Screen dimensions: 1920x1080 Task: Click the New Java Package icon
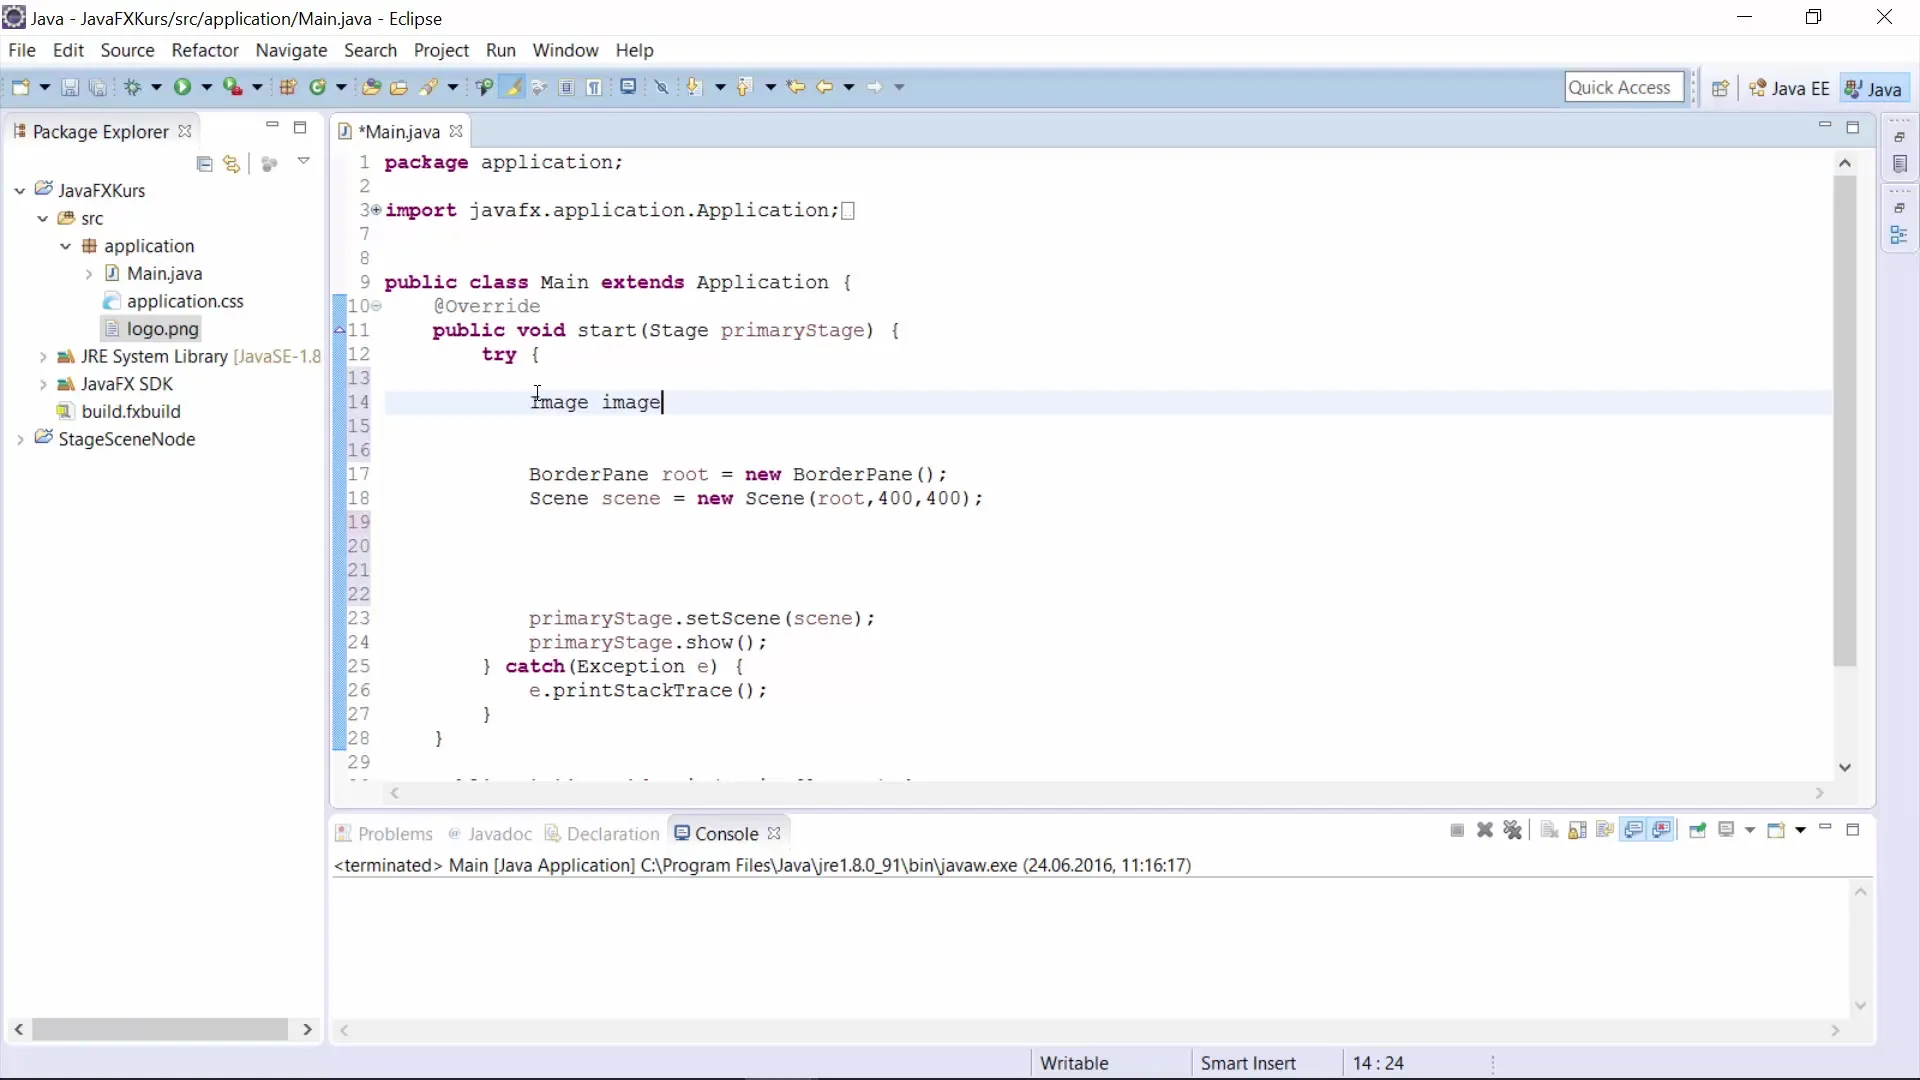click(x=288, y=88)
